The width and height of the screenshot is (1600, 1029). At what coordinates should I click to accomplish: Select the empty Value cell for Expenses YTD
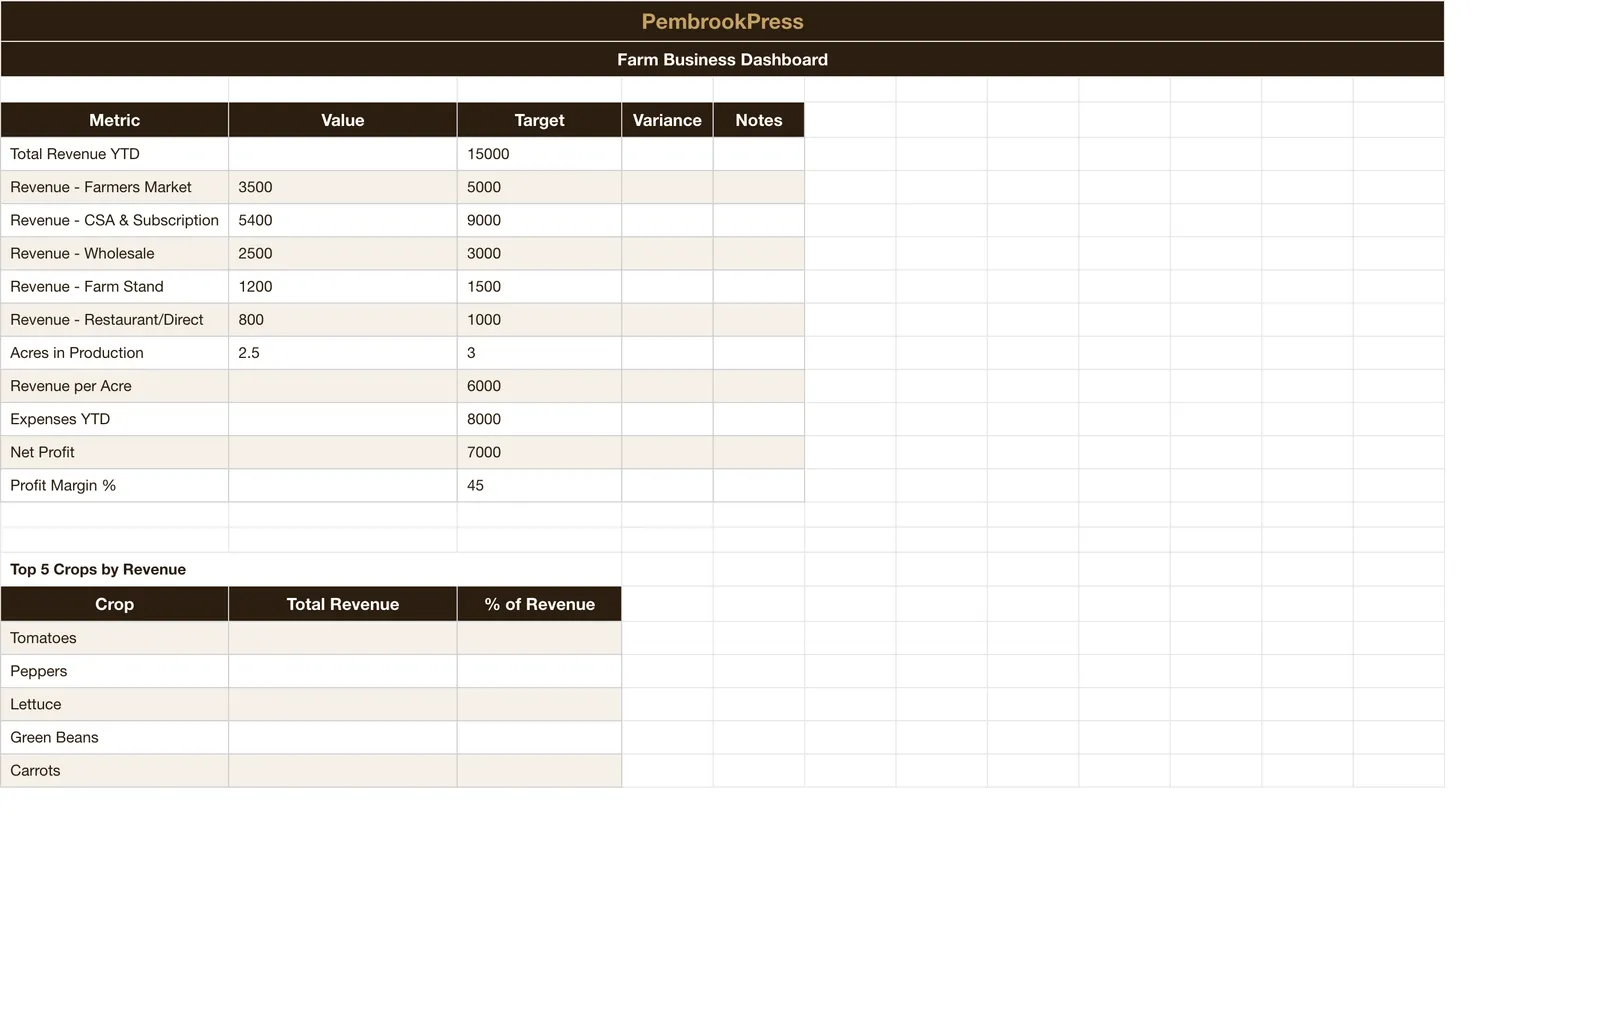(342, 418)
